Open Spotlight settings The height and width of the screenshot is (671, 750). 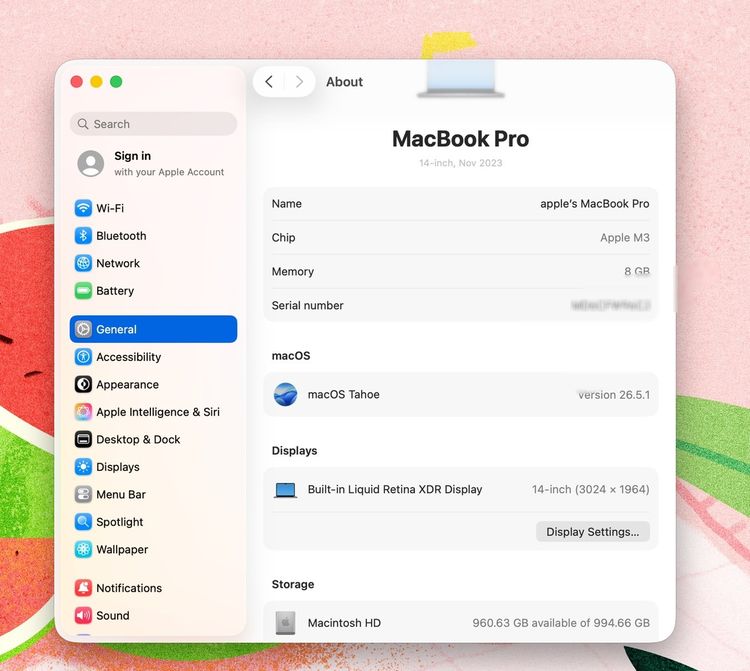pyautogui.click(x=153, y=522)
